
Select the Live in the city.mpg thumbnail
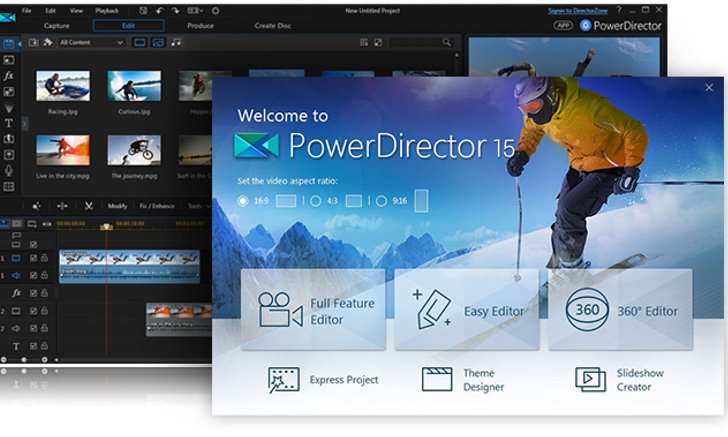click(63, 150)
